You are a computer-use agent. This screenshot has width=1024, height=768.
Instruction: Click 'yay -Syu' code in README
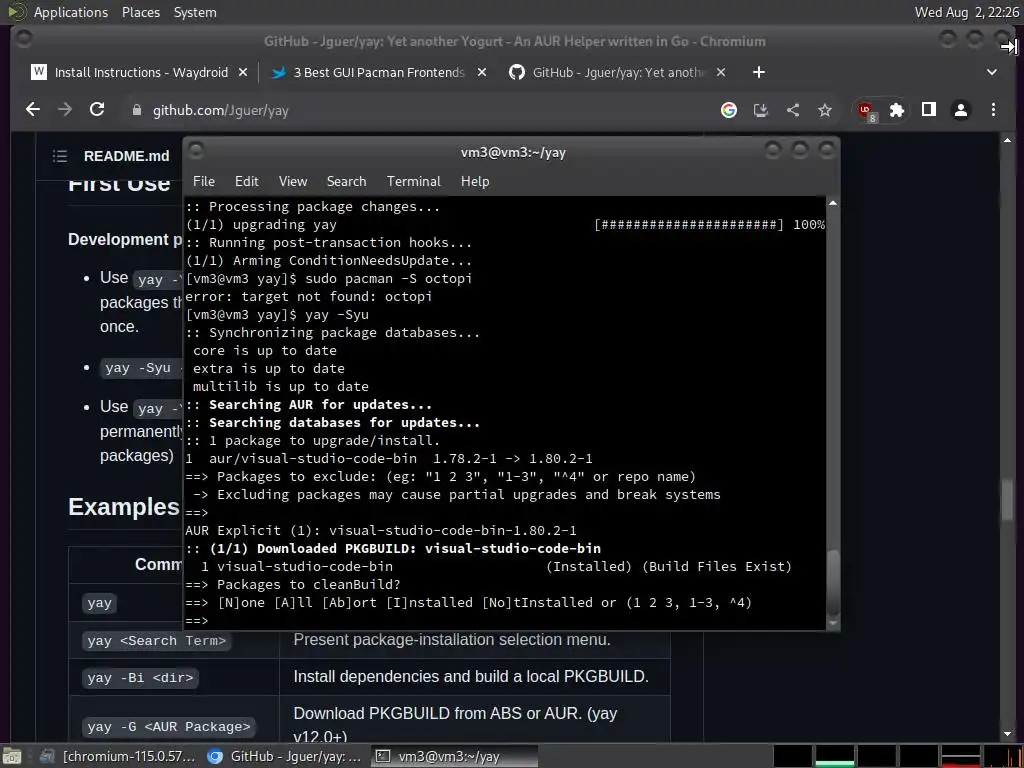click(138, 368)
